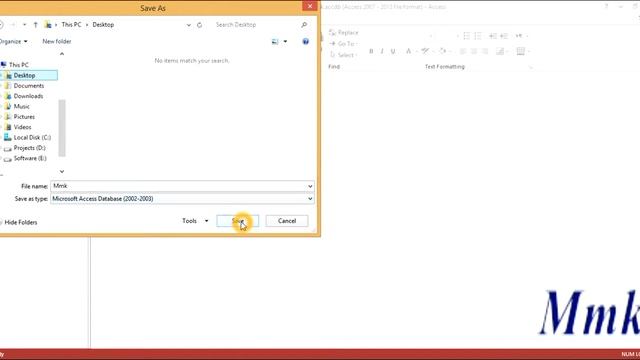Click the Search Desktop field
Image resolution: width=640 pixels, height=360 pixels.
pos(255,25)
